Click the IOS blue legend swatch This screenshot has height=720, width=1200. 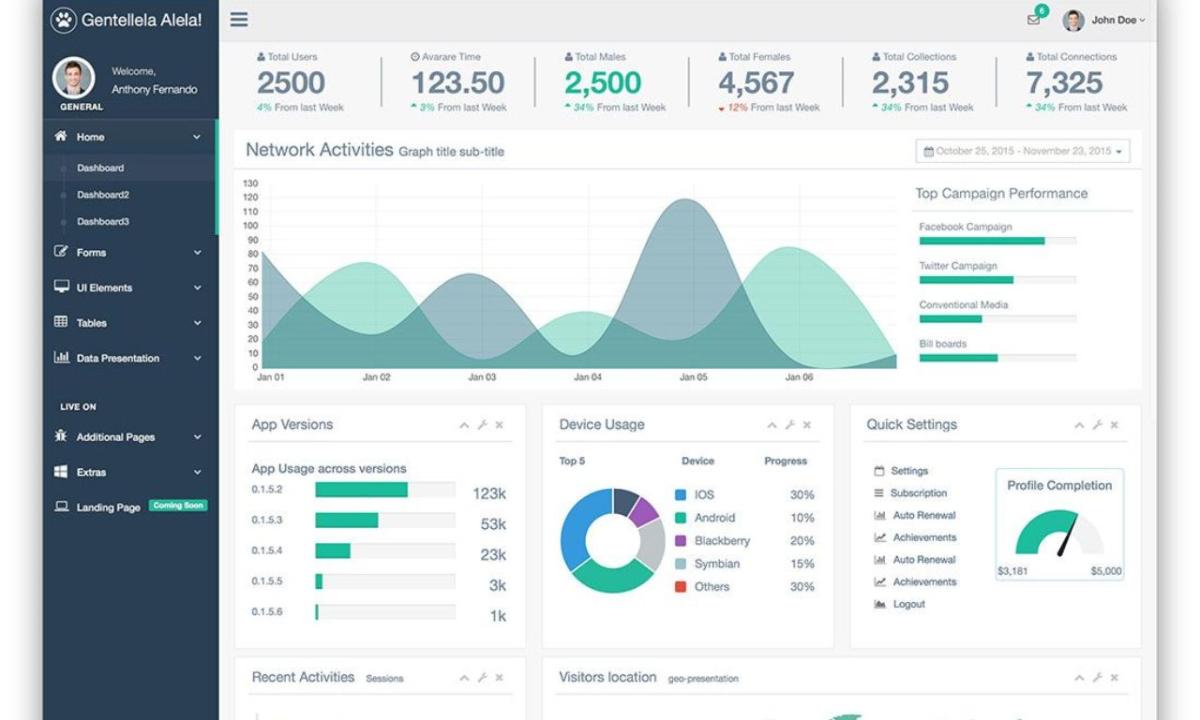coord(681,494)
